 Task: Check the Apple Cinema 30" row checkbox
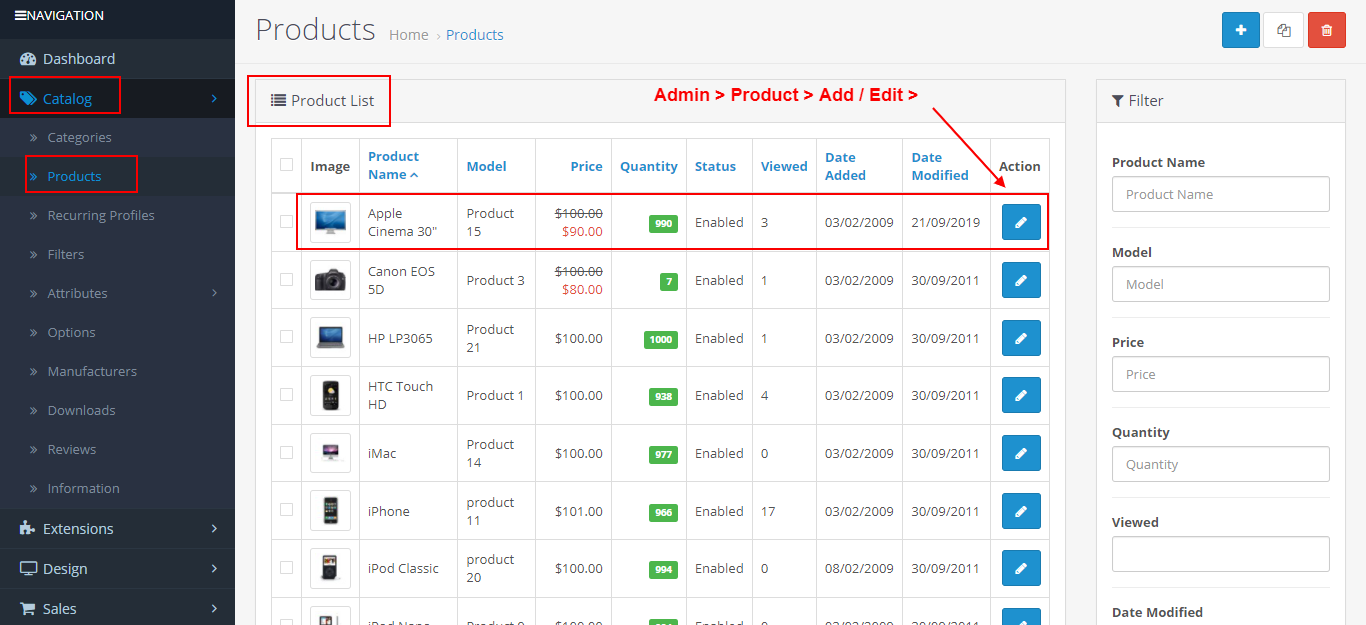coord(287,221)
